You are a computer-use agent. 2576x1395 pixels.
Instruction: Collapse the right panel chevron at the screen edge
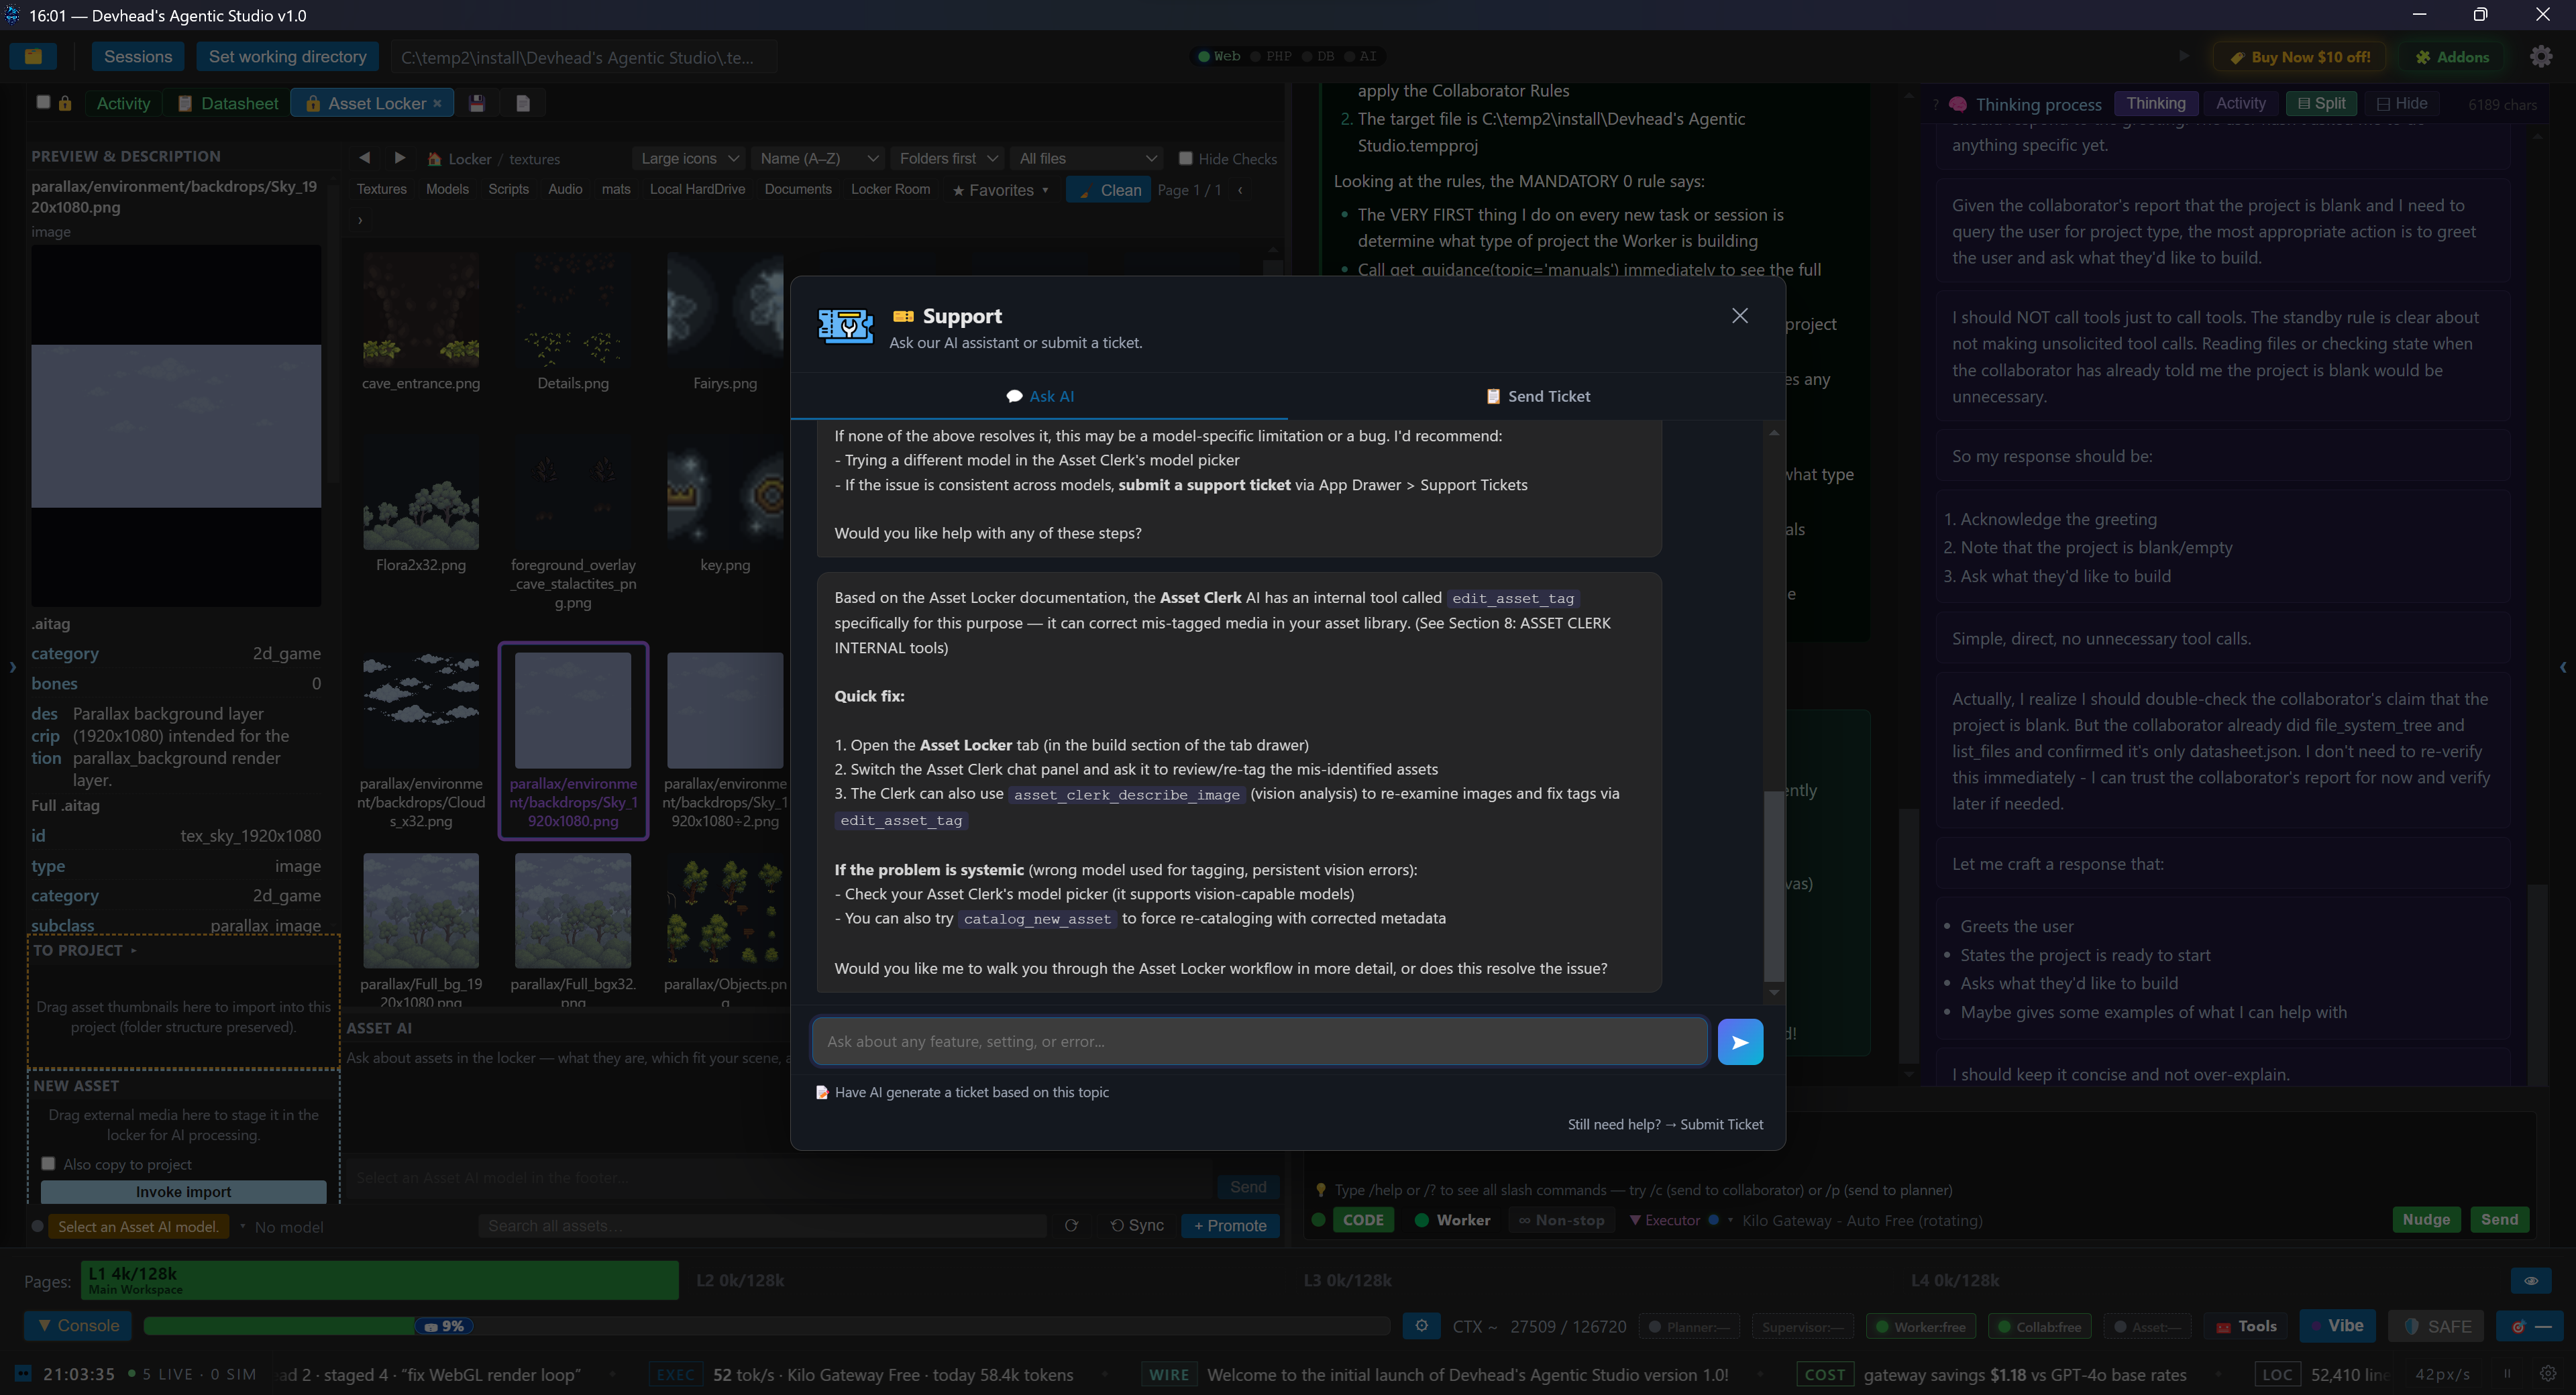click(x=2563, y=667)
